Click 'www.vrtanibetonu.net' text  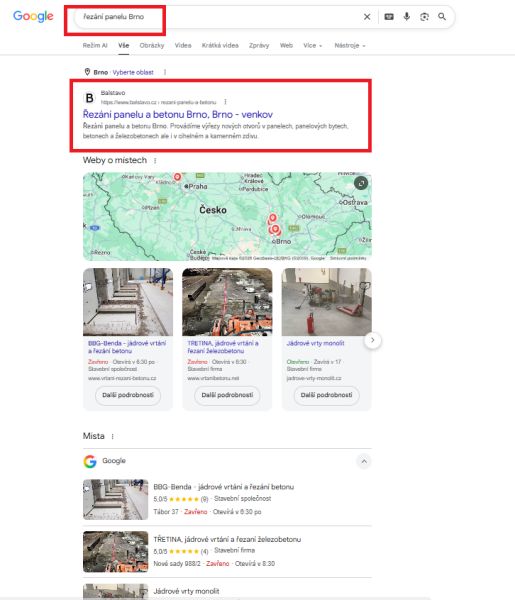[213, 378]
